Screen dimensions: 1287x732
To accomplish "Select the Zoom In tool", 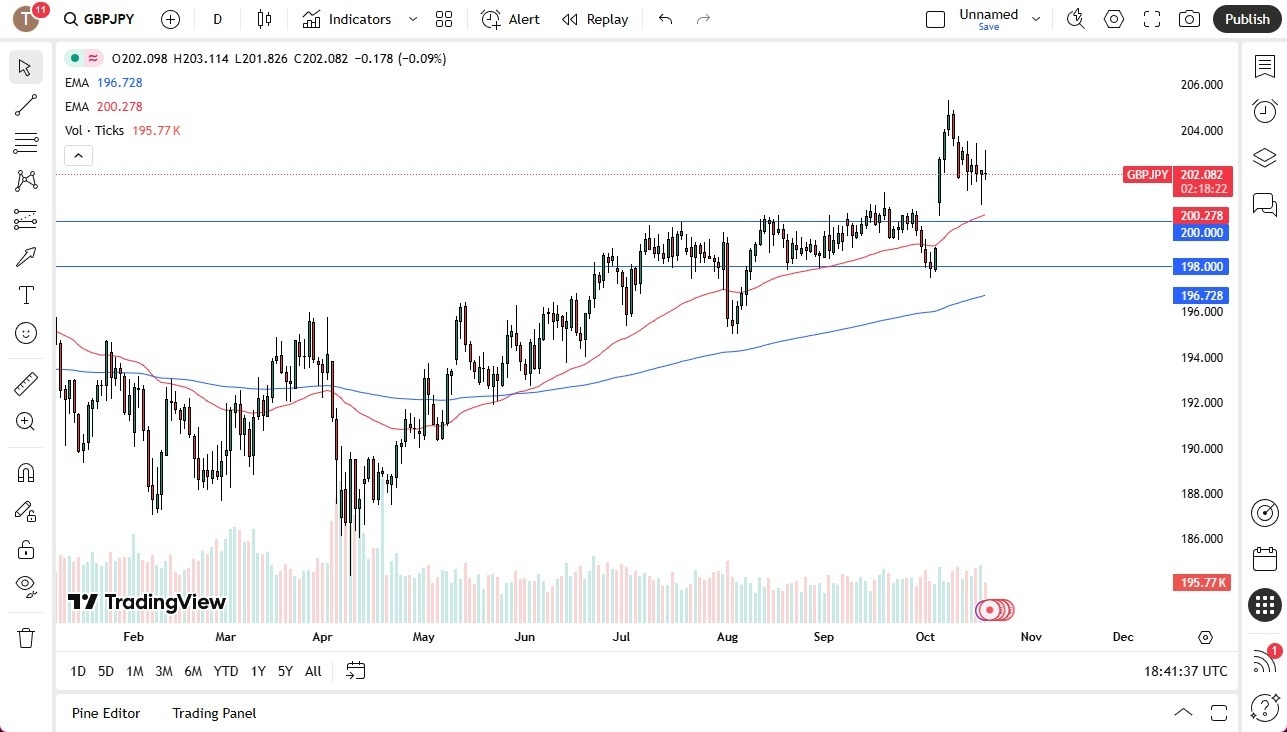I will click(26, 421).
